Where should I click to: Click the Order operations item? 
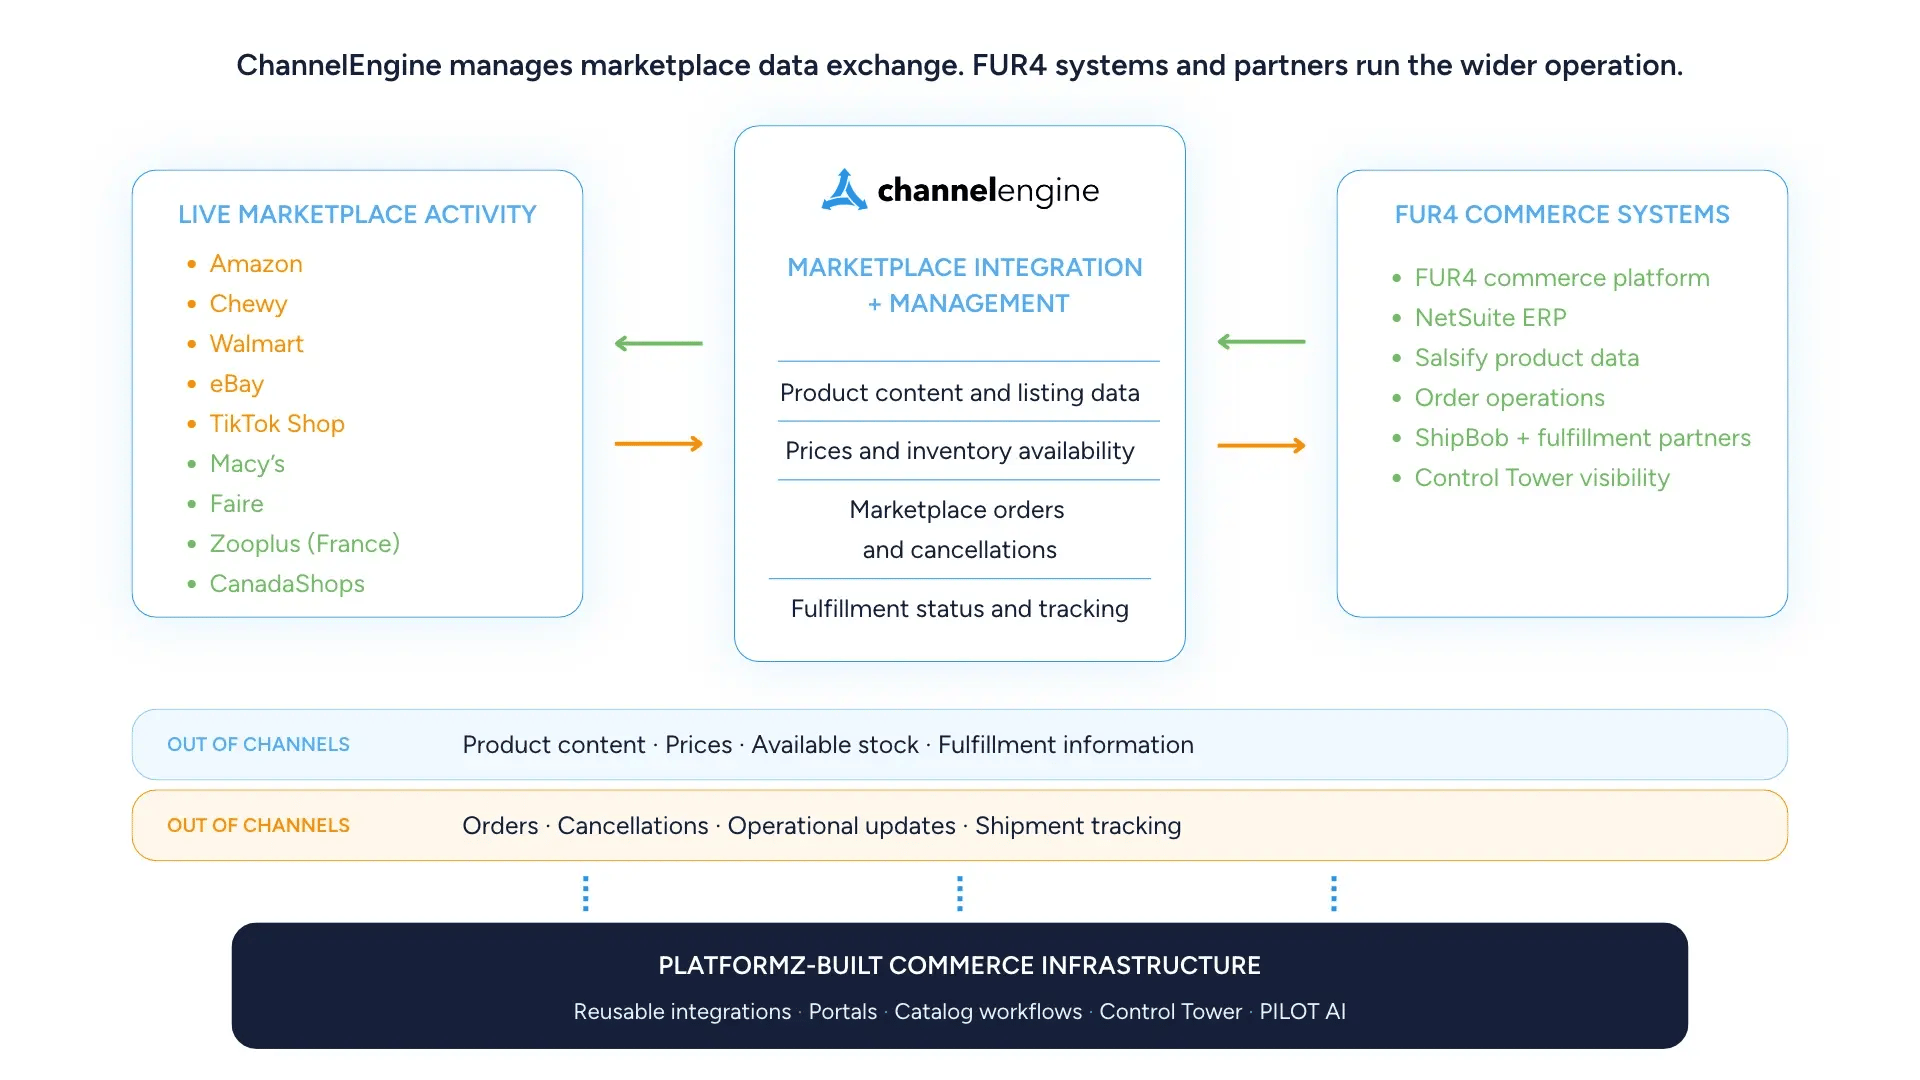1509,398
